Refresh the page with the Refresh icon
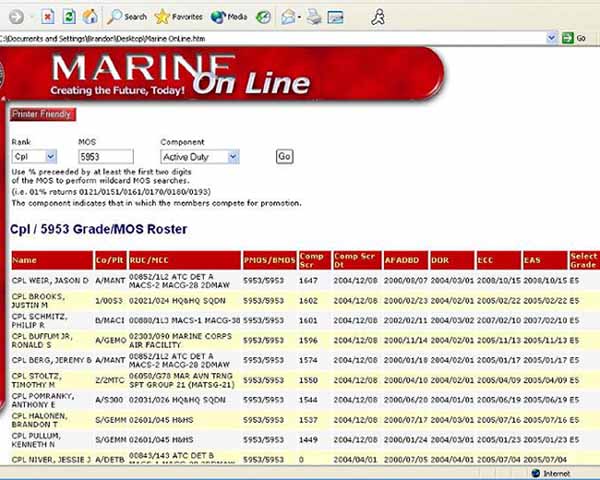600x480 pixels. tap(69, 17)
